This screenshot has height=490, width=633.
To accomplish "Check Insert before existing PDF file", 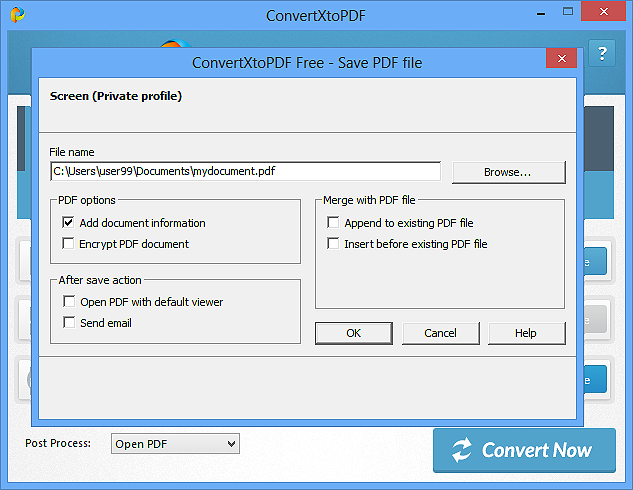I will [333, 243].
